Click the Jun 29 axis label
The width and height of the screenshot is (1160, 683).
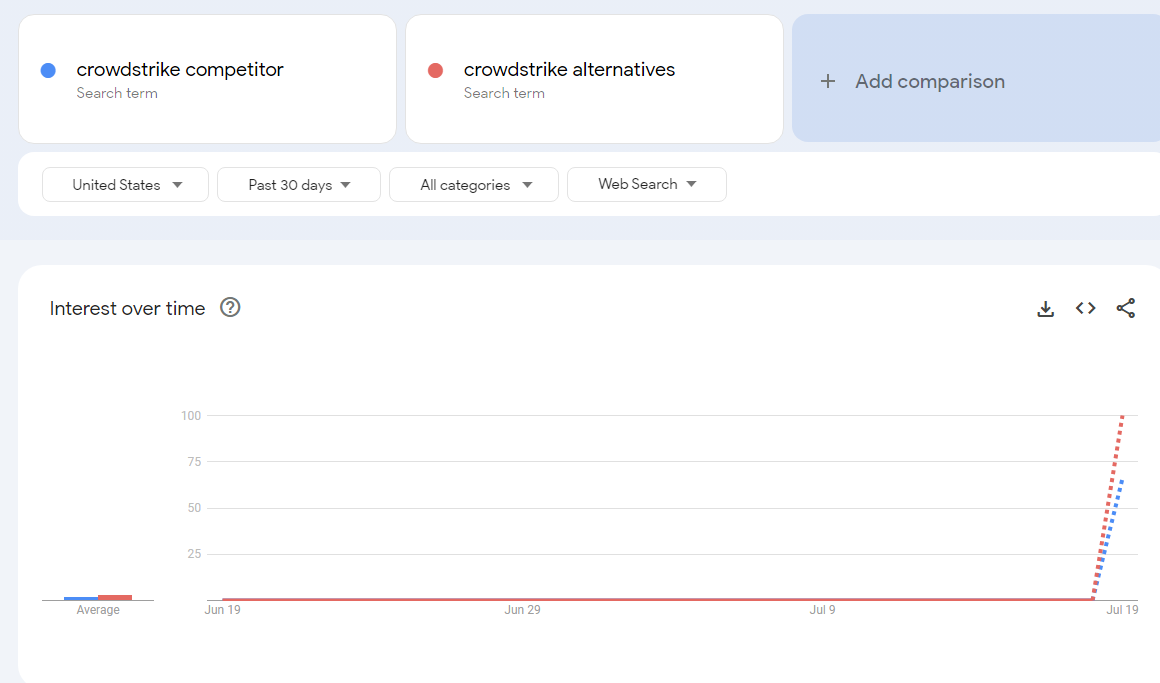(522, 609)
